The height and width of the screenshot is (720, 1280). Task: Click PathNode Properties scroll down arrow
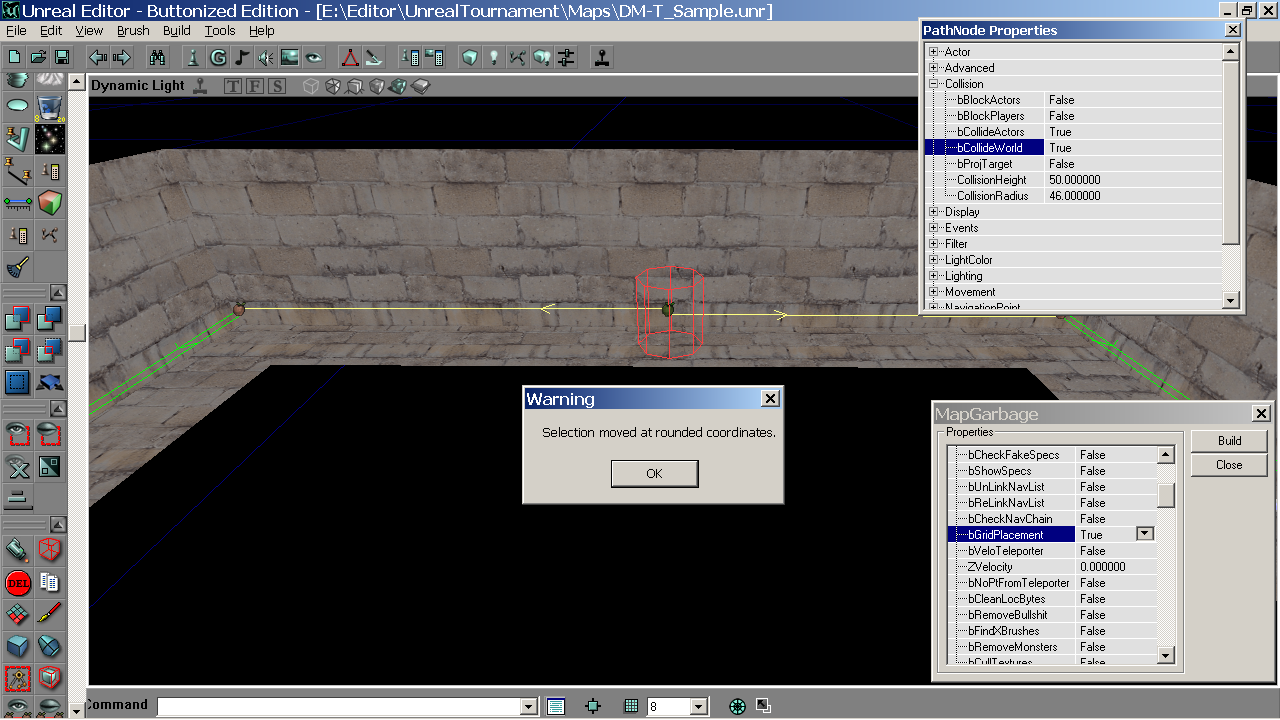[x=1231, y=300]
